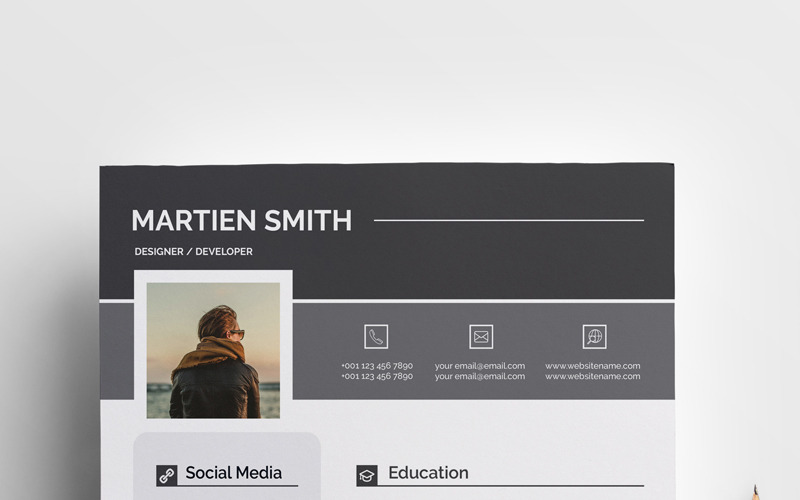The width and height of the screenshot is (800, 500).
Task: Click first www.websitename.com line
Action: (x=593, y=366)
